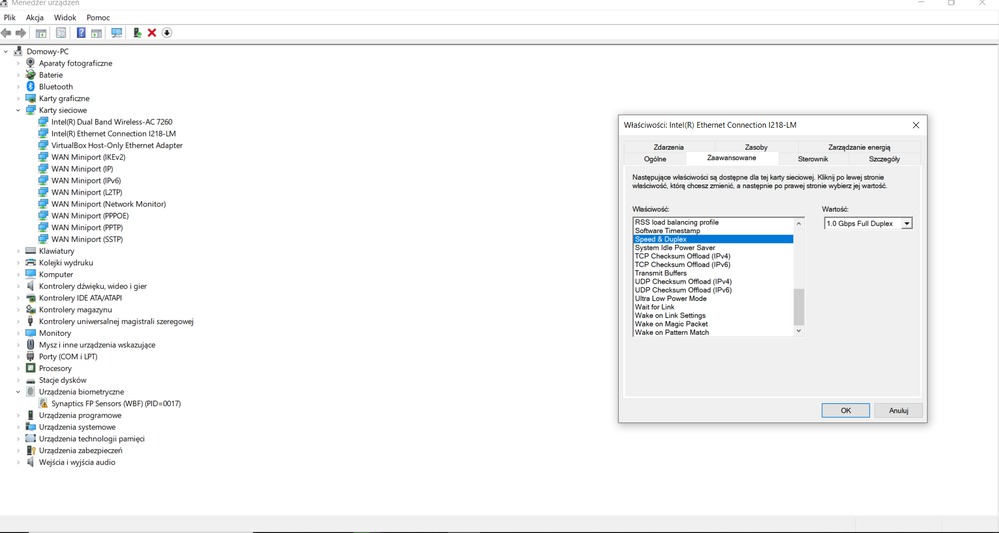Viewport: 999px width, 533px height.
Task: Click the Intel Dual Band Wireless-AC adapter icon
Action: 43,122
